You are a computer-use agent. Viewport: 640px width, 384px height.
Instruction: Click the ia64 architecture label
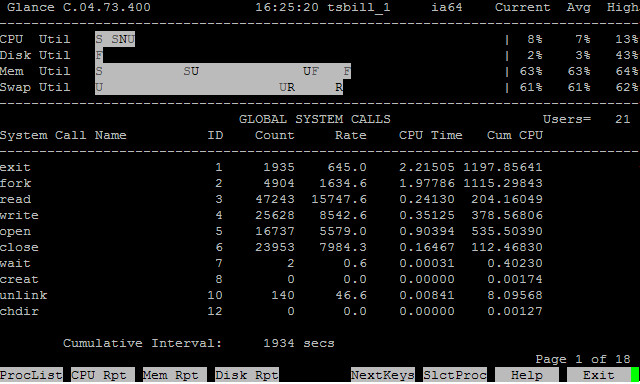pos(447,7)
